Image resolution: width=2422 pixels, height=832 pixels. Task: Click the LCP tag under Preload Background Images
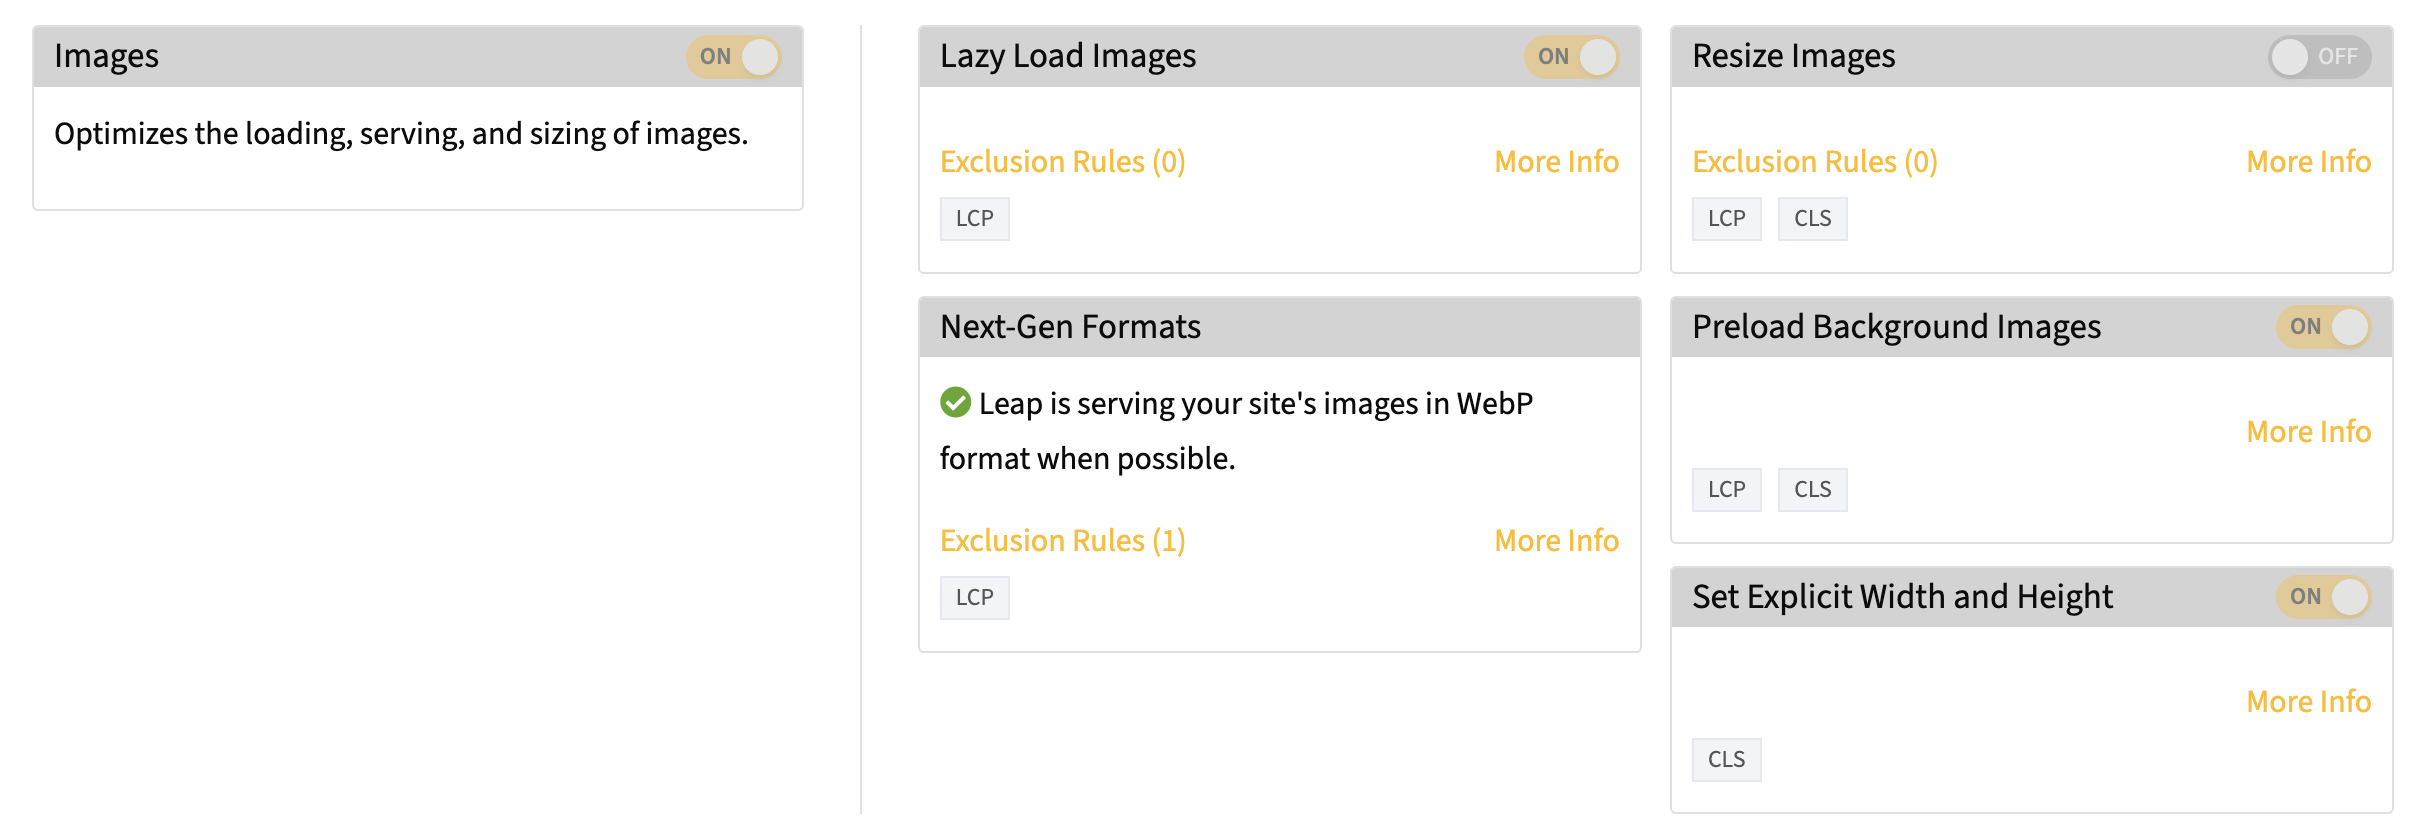click(1726, 490)
